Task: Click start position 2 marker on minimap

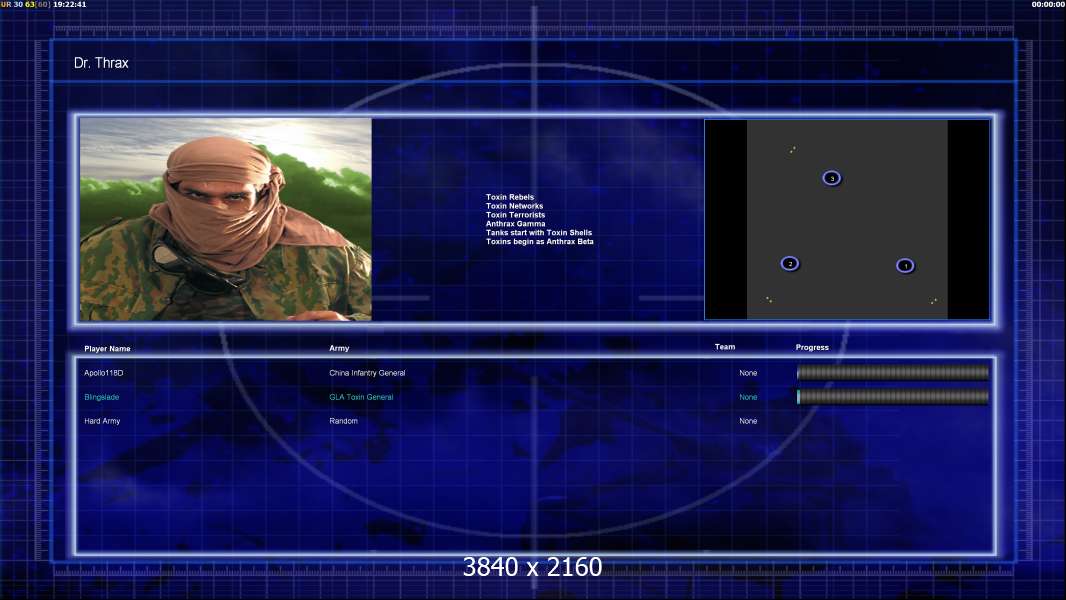Action: pyautogui.click(x=789, y=264)
